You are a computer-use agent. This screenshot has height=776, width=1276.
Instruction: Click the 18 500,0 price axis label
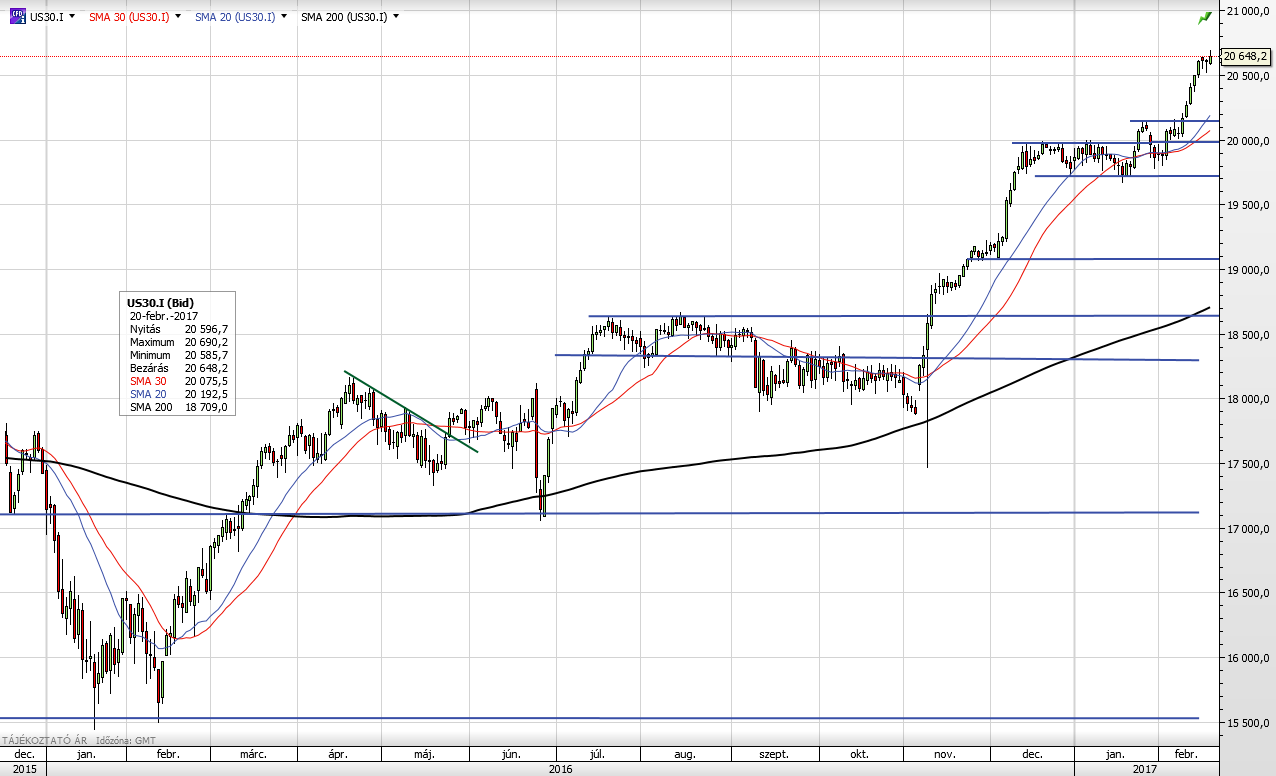point(1247,335)
